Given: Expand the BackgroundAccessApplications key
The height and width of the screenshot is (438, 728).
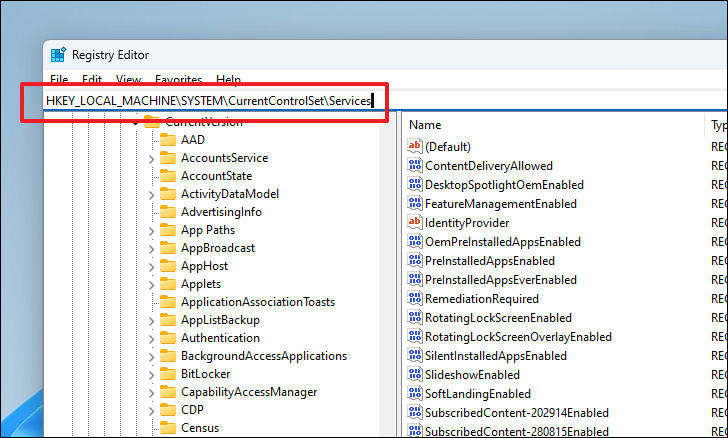Looking at the screenshot, I should click(151, 358).
